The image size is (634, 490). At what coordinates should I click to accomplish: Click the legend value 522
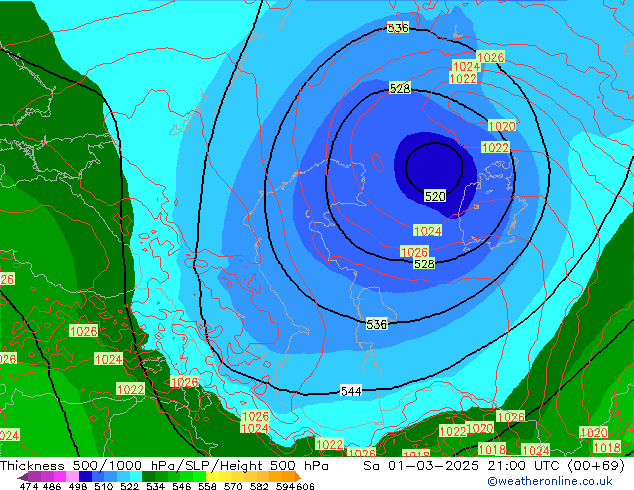pyautogui.click(x=129, y=486)
